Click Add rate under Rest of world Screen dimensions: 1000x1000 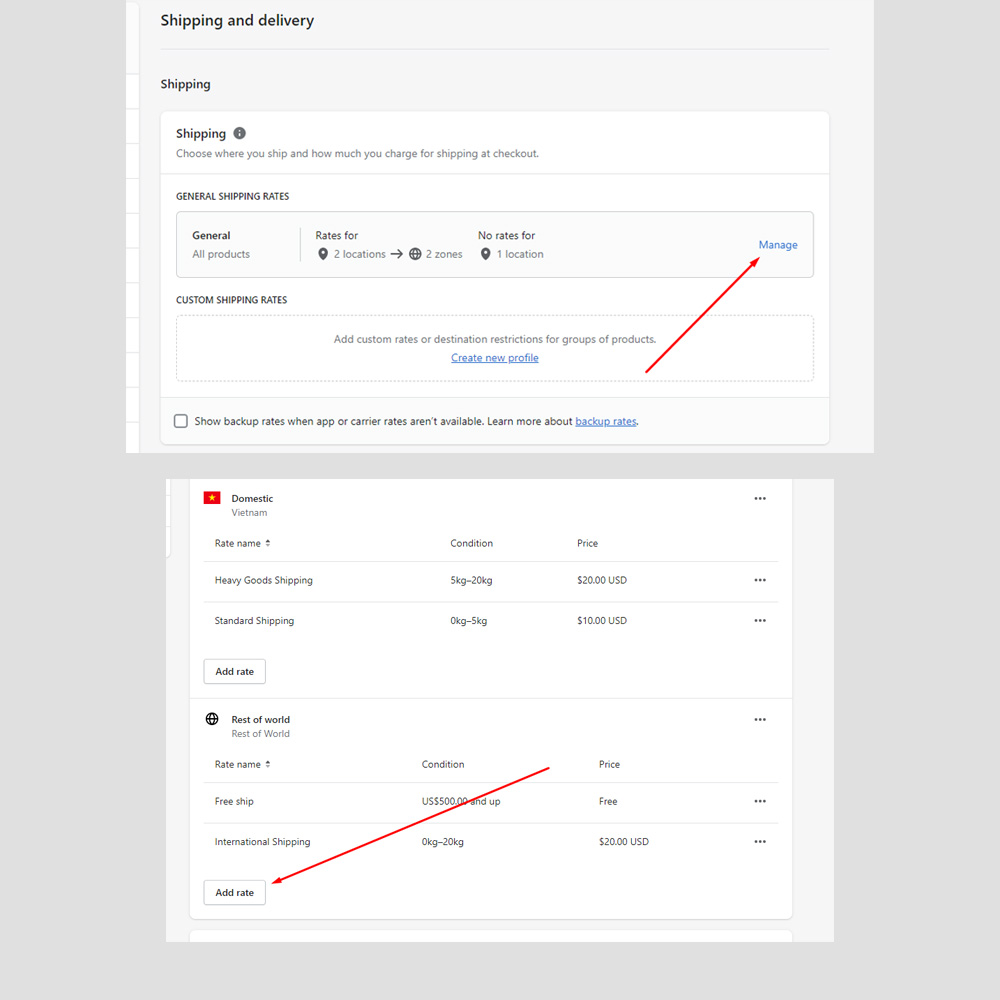tap(235, 893)
